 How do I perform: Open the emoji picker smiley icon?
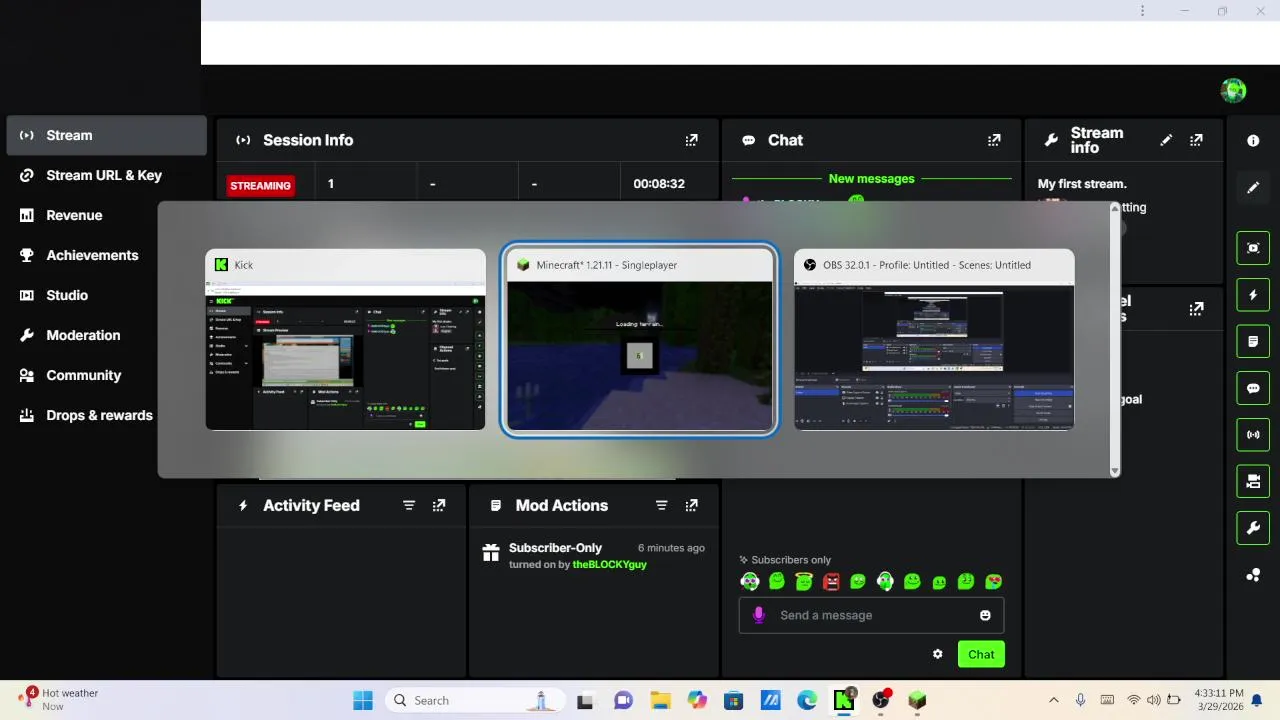pyautogui.click(x=985, y=615)
